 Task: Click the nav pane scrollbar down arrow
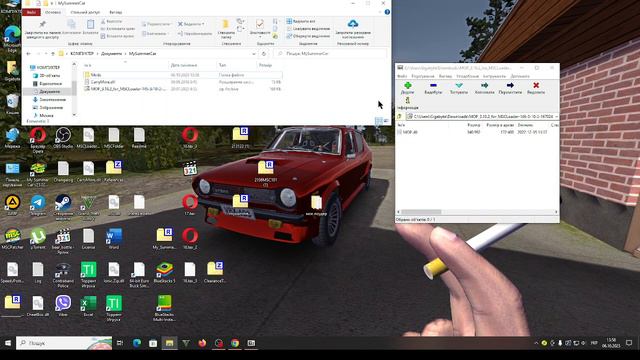click(x=74, y=115)
